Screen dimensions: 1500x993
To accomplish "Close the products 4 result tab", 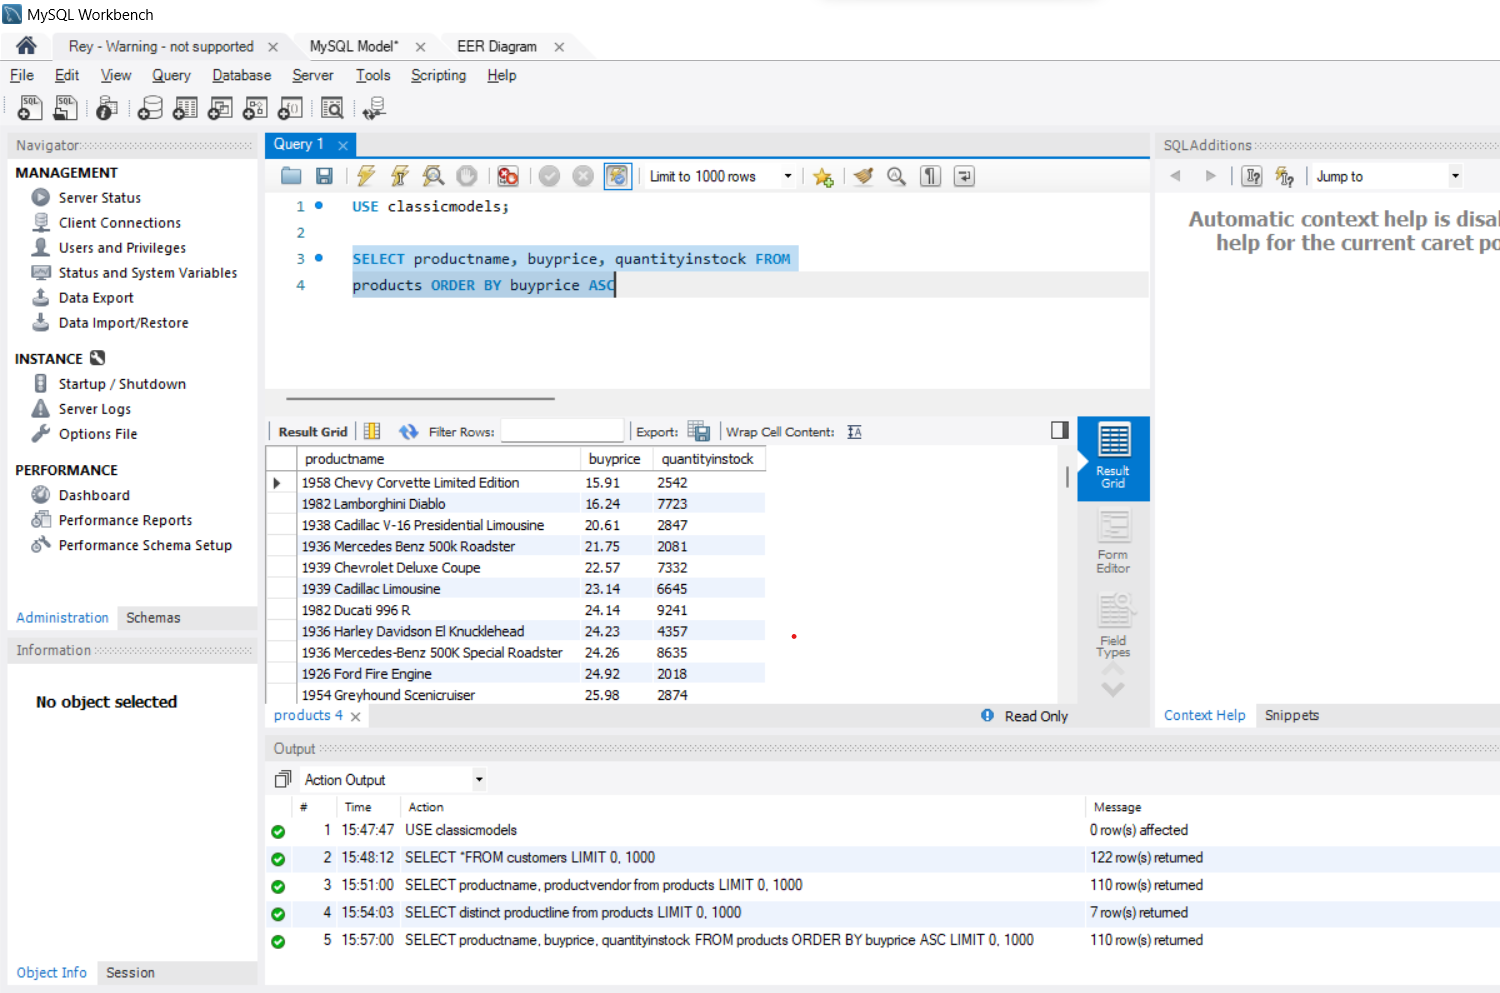I will [356, 716].
